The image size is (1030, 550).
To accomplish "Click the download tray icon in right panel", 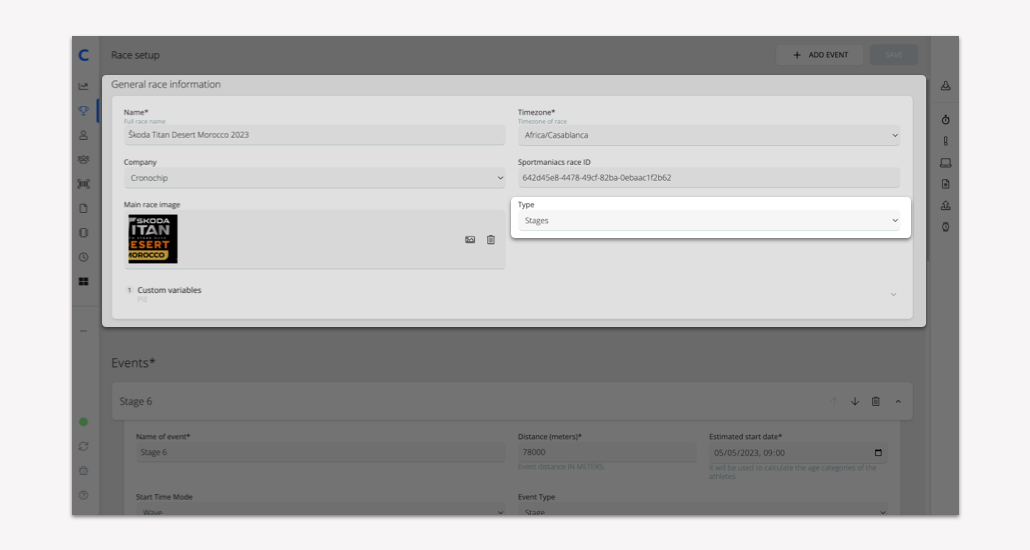I will (x=945, y=86).
